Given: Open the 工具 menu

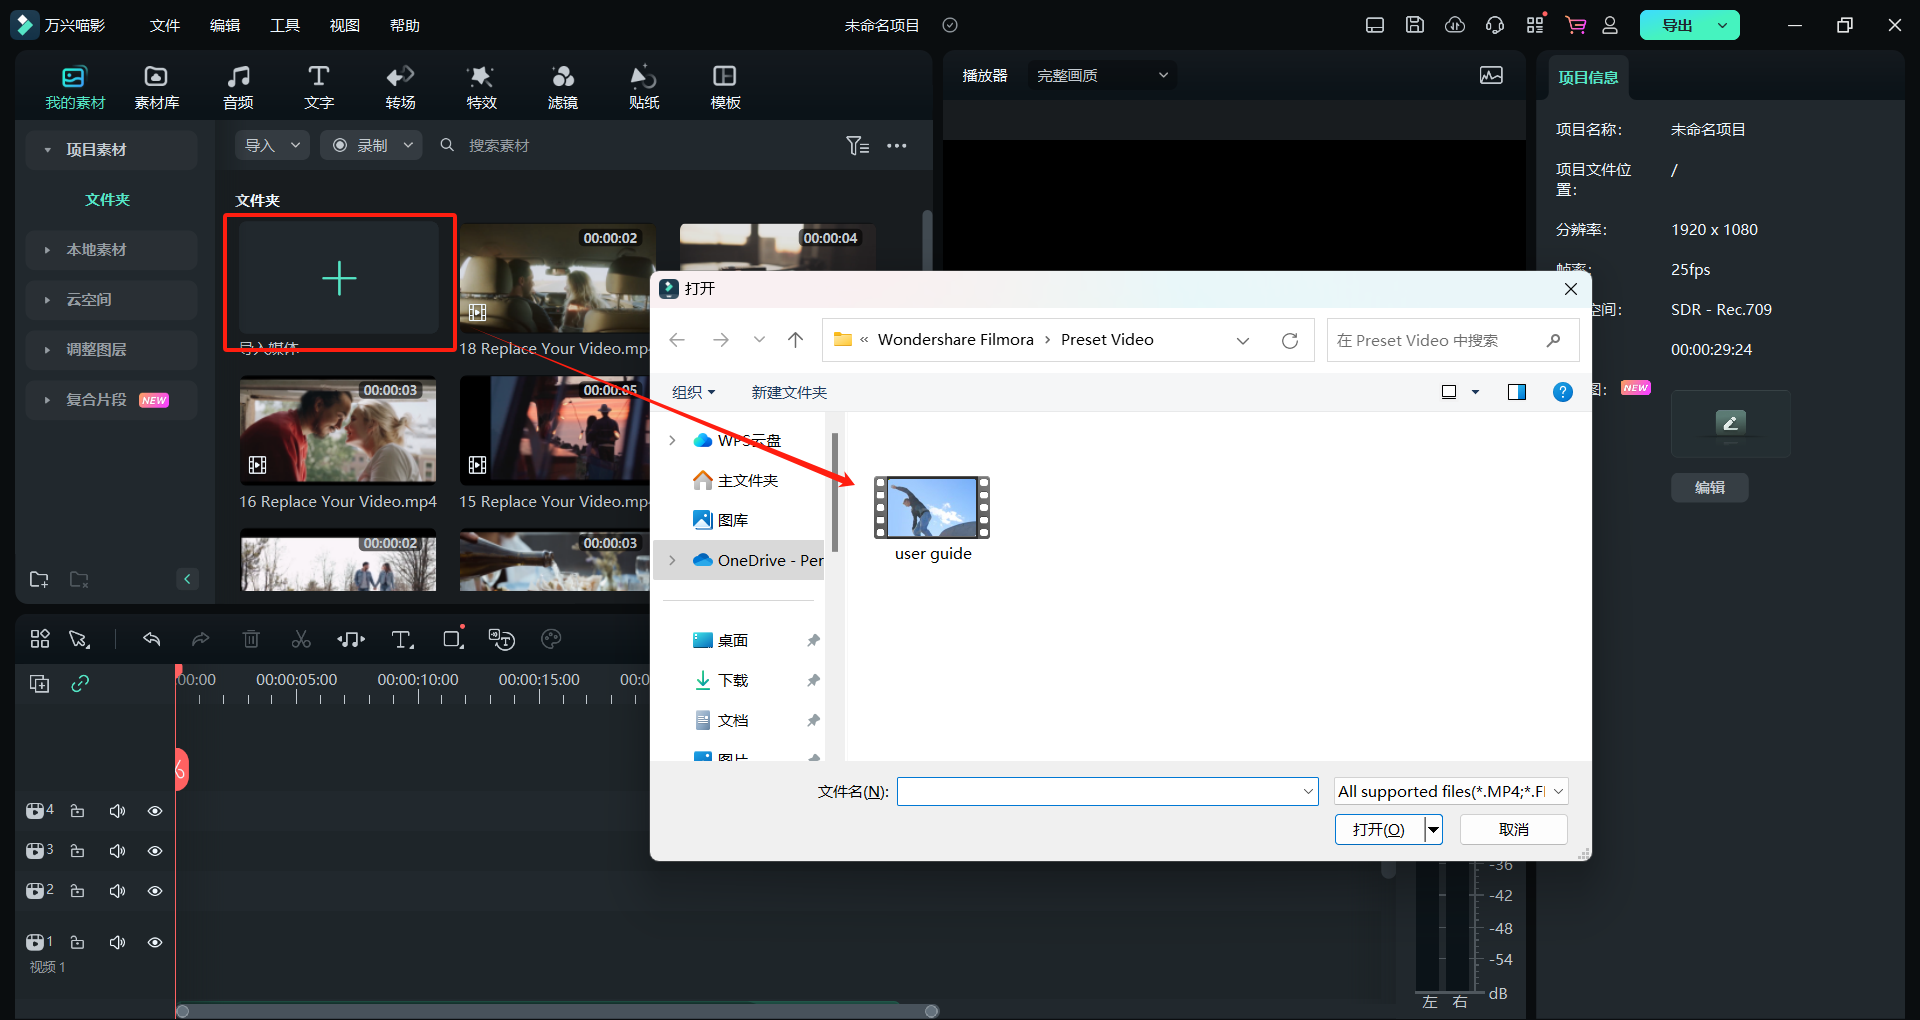Looking at the screenshot, I should [284, 25].
